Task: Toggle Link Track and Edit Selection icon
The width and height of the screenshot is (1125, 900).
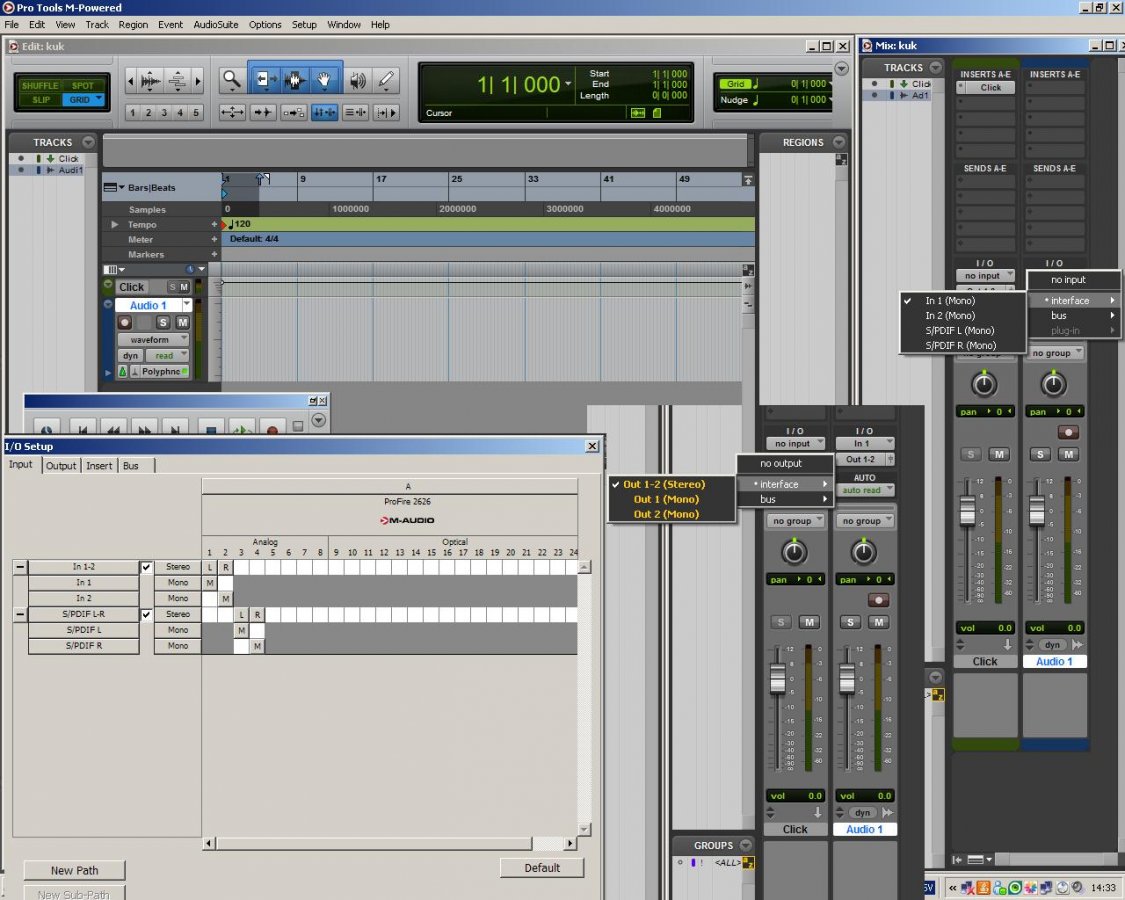Action: pyautogui.click(x=355, y=112)
